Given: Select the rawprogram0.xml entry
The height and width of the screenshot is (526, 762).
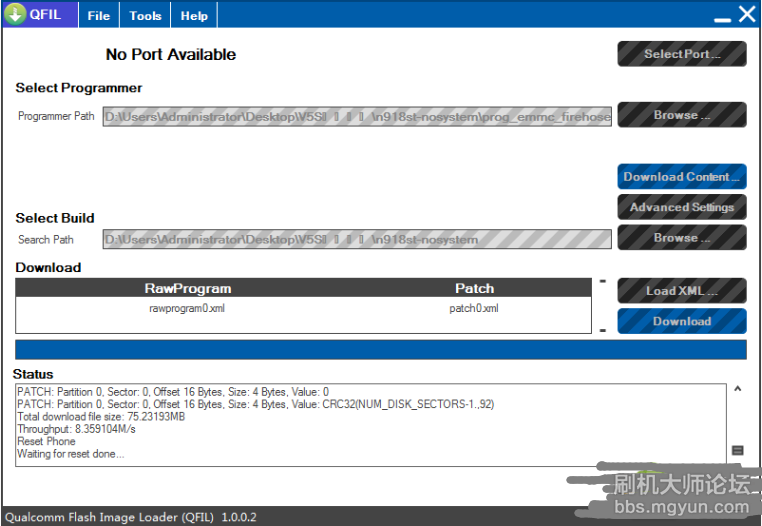Looking at the screenshot, I should coord(187,308).
